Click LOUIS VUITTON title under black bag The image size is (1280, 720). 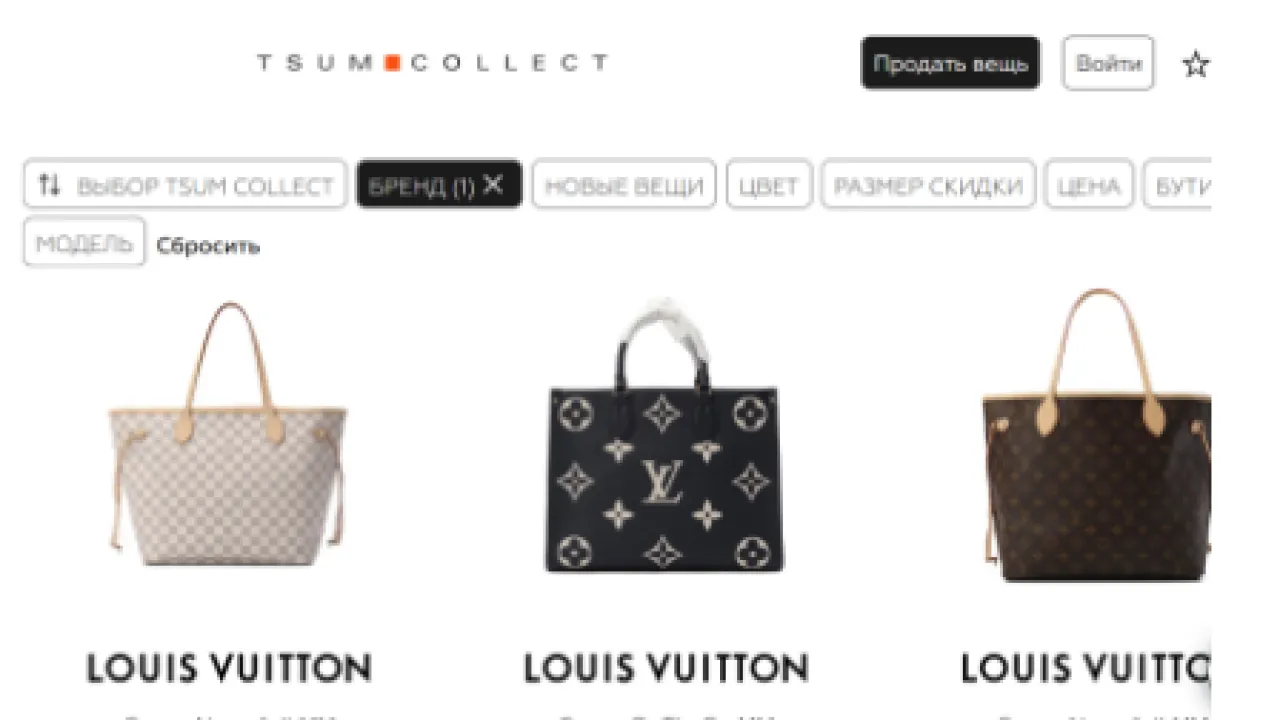click(x=666, y=668)
